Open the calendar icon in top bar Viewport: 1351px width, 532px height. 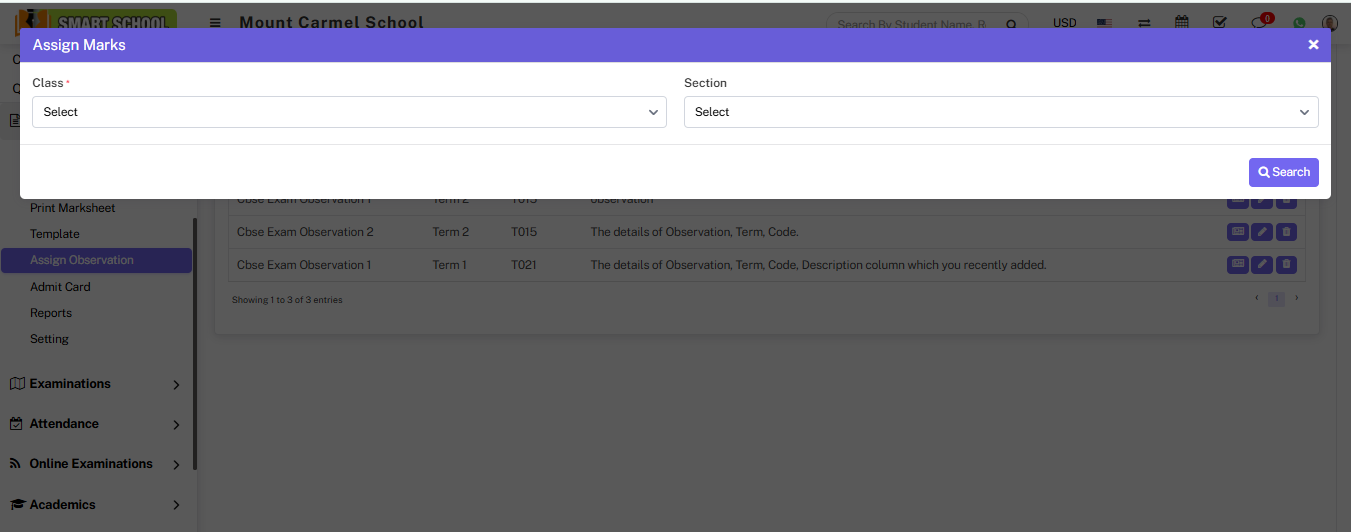(x=1182, y=22)
